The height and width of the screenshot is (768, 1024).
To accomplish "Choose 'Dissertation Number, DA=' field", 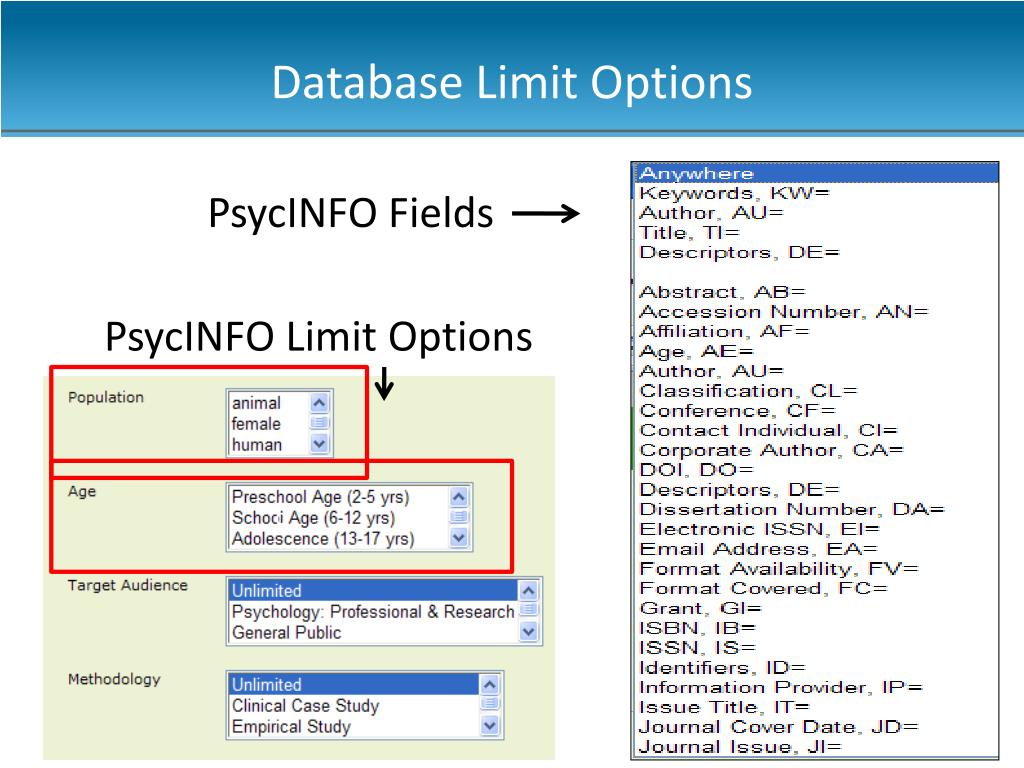I will 792,509.
